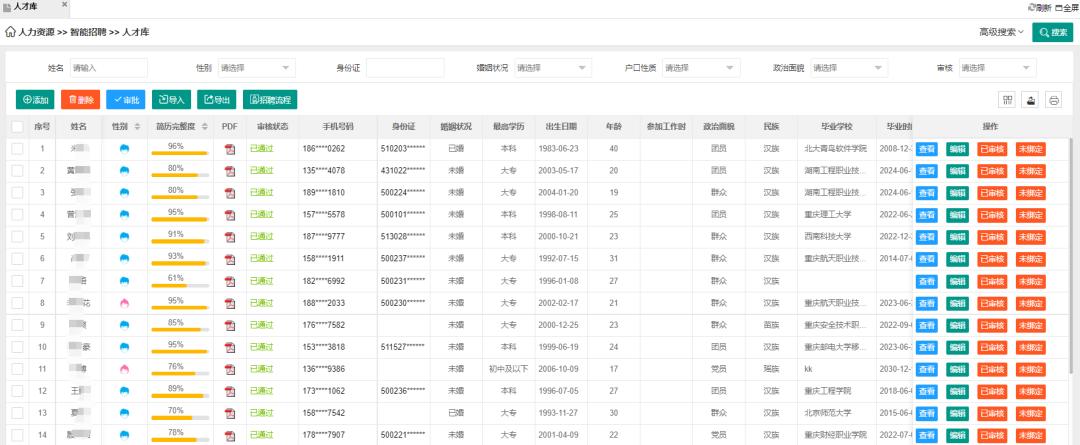Image resolution: width=1080 pixels, height=445 pixels.
Task: Click the 96% completeness bar in row 1
Action: coord(180,153)
